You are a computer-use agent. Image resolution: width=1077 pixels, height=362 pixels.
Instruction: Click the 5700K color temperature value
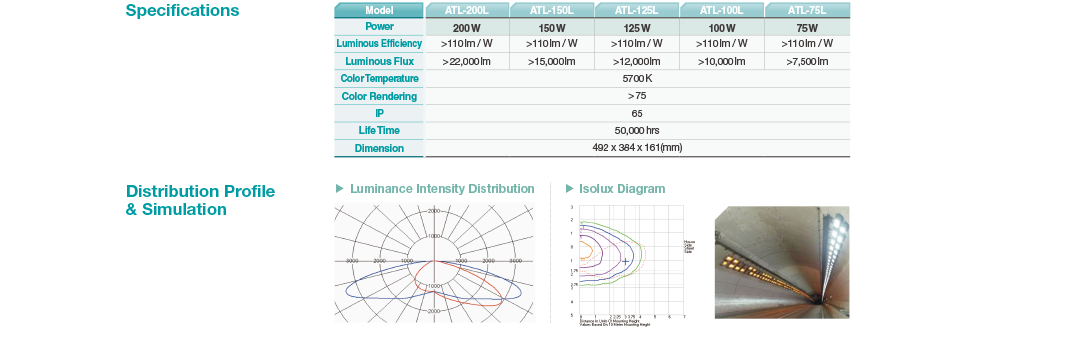[x=637, y=79]
